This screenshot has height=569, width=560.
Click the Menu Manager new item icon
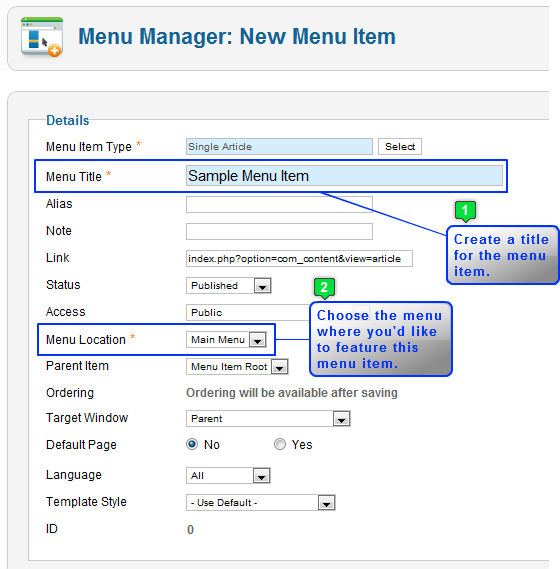tap(42, 37)
